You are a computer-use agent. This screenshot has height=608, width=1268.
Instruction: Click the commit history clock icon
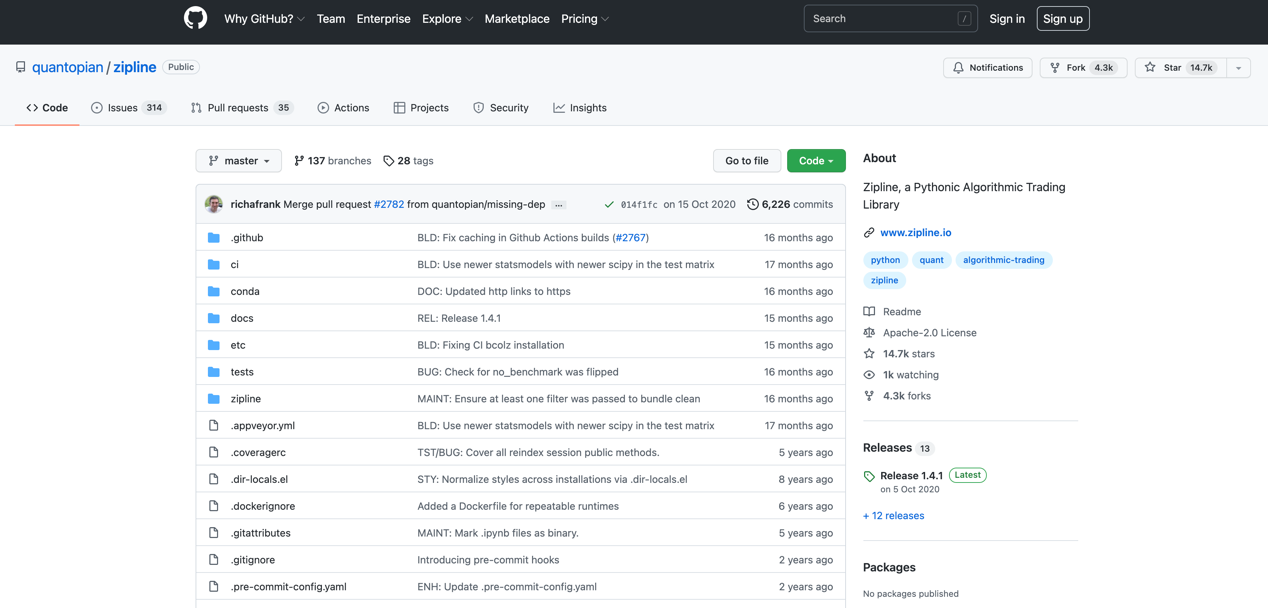click(x=752, y=204)
